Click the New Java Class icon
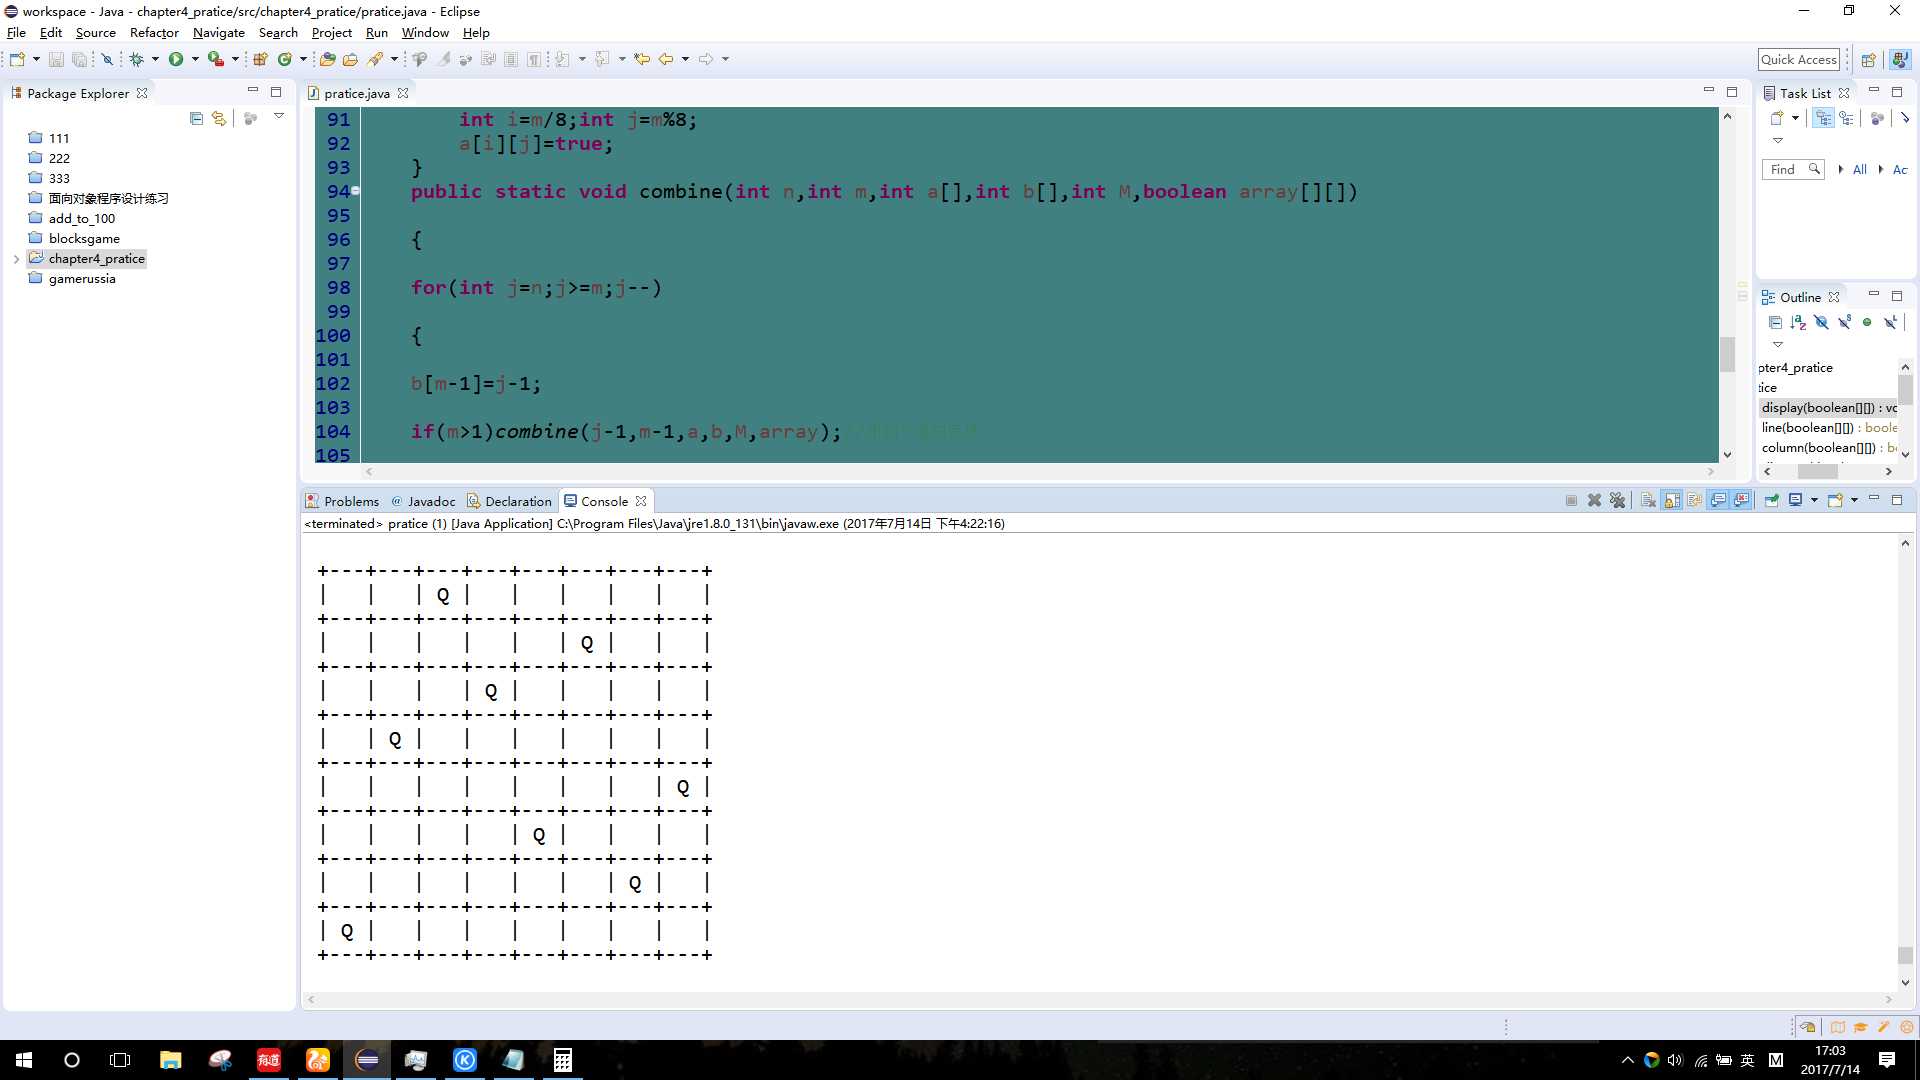This screenshot has height=1080, width=1920. tap(285, 59)
